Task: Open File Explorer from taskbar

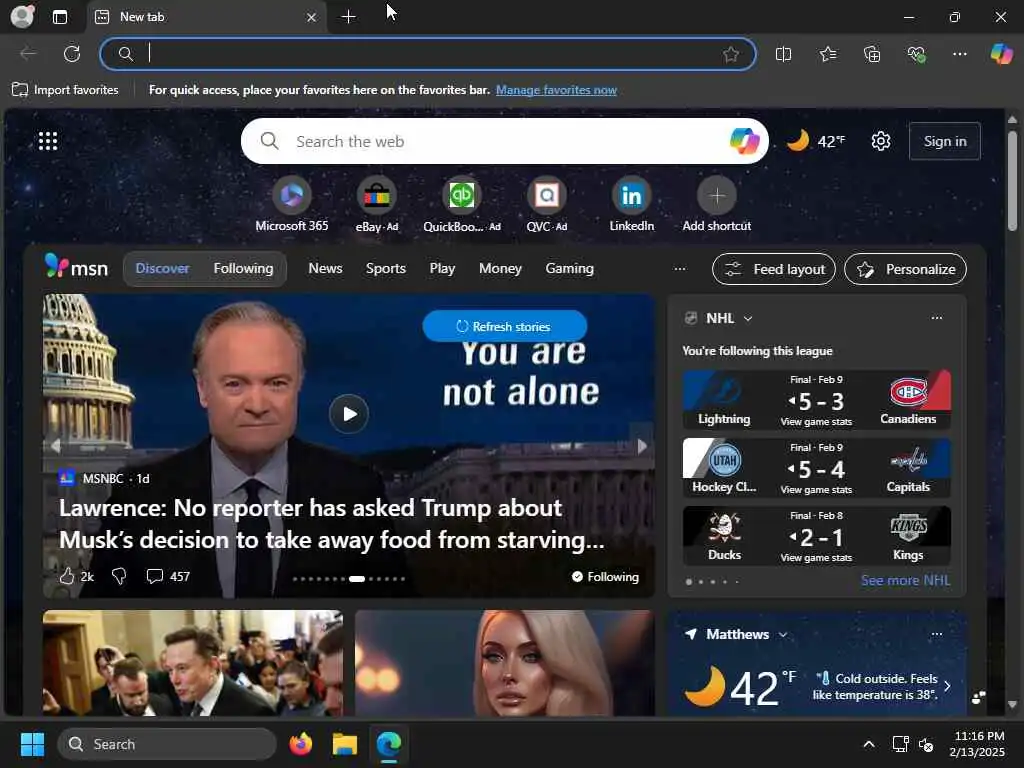Action: click(345, 744)
